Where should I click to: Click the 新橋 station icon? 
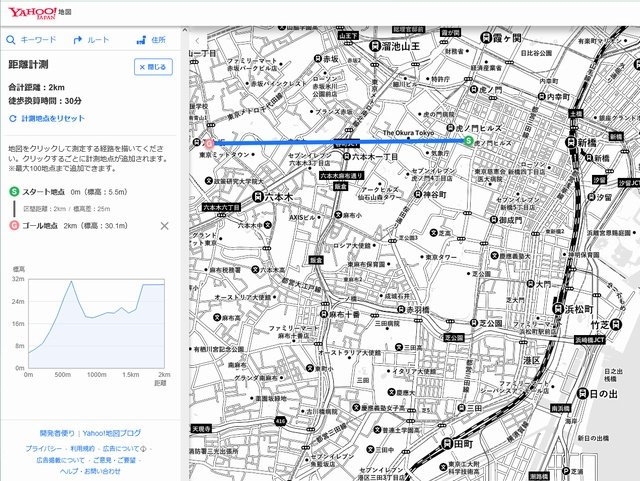click(x=574, y=143)
